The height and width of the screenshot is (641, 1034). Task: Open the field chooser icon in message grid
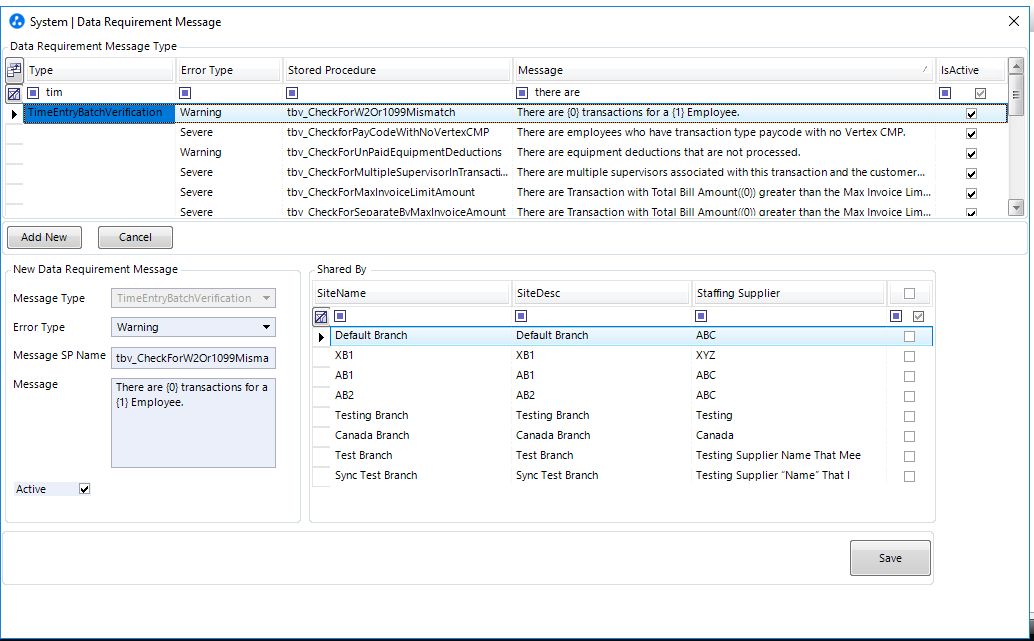tap(14, 70)
